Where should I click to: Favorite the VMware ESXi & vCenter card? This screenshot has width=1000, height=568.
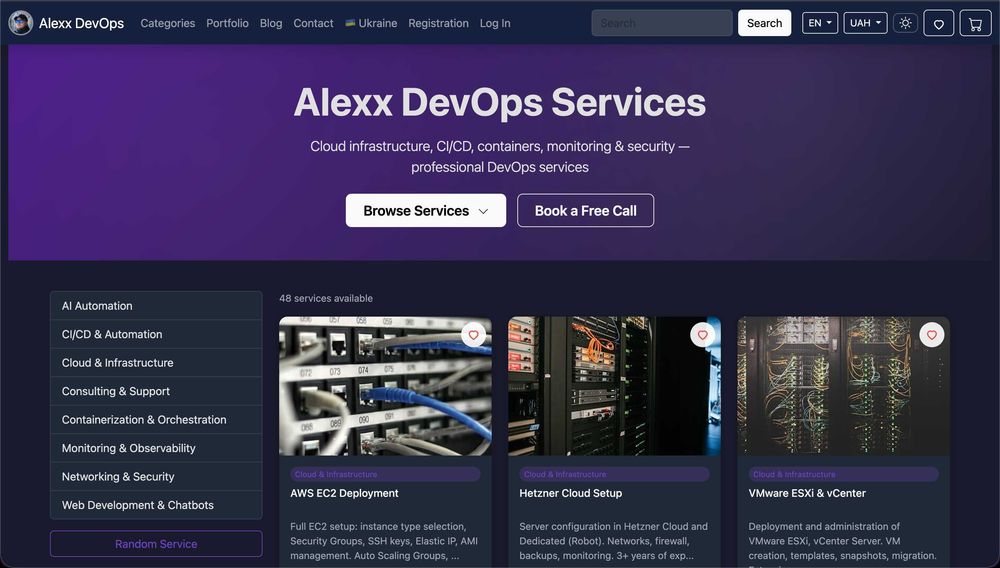click(932, 335)
